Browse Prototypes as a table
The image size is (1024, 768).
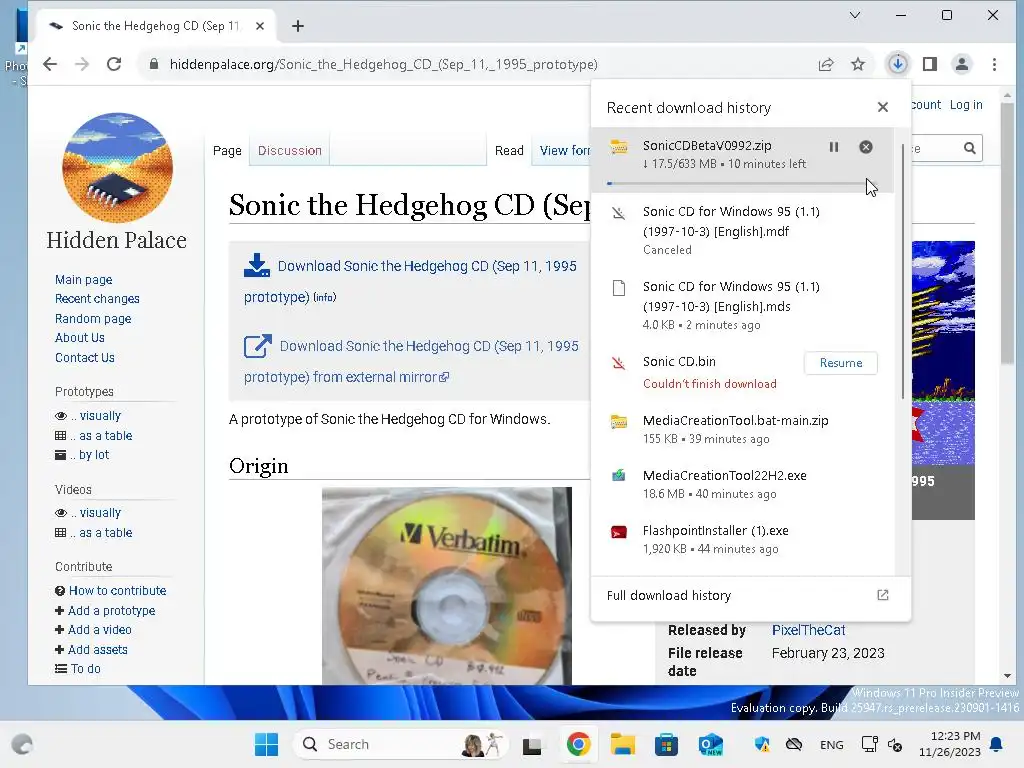101,436
